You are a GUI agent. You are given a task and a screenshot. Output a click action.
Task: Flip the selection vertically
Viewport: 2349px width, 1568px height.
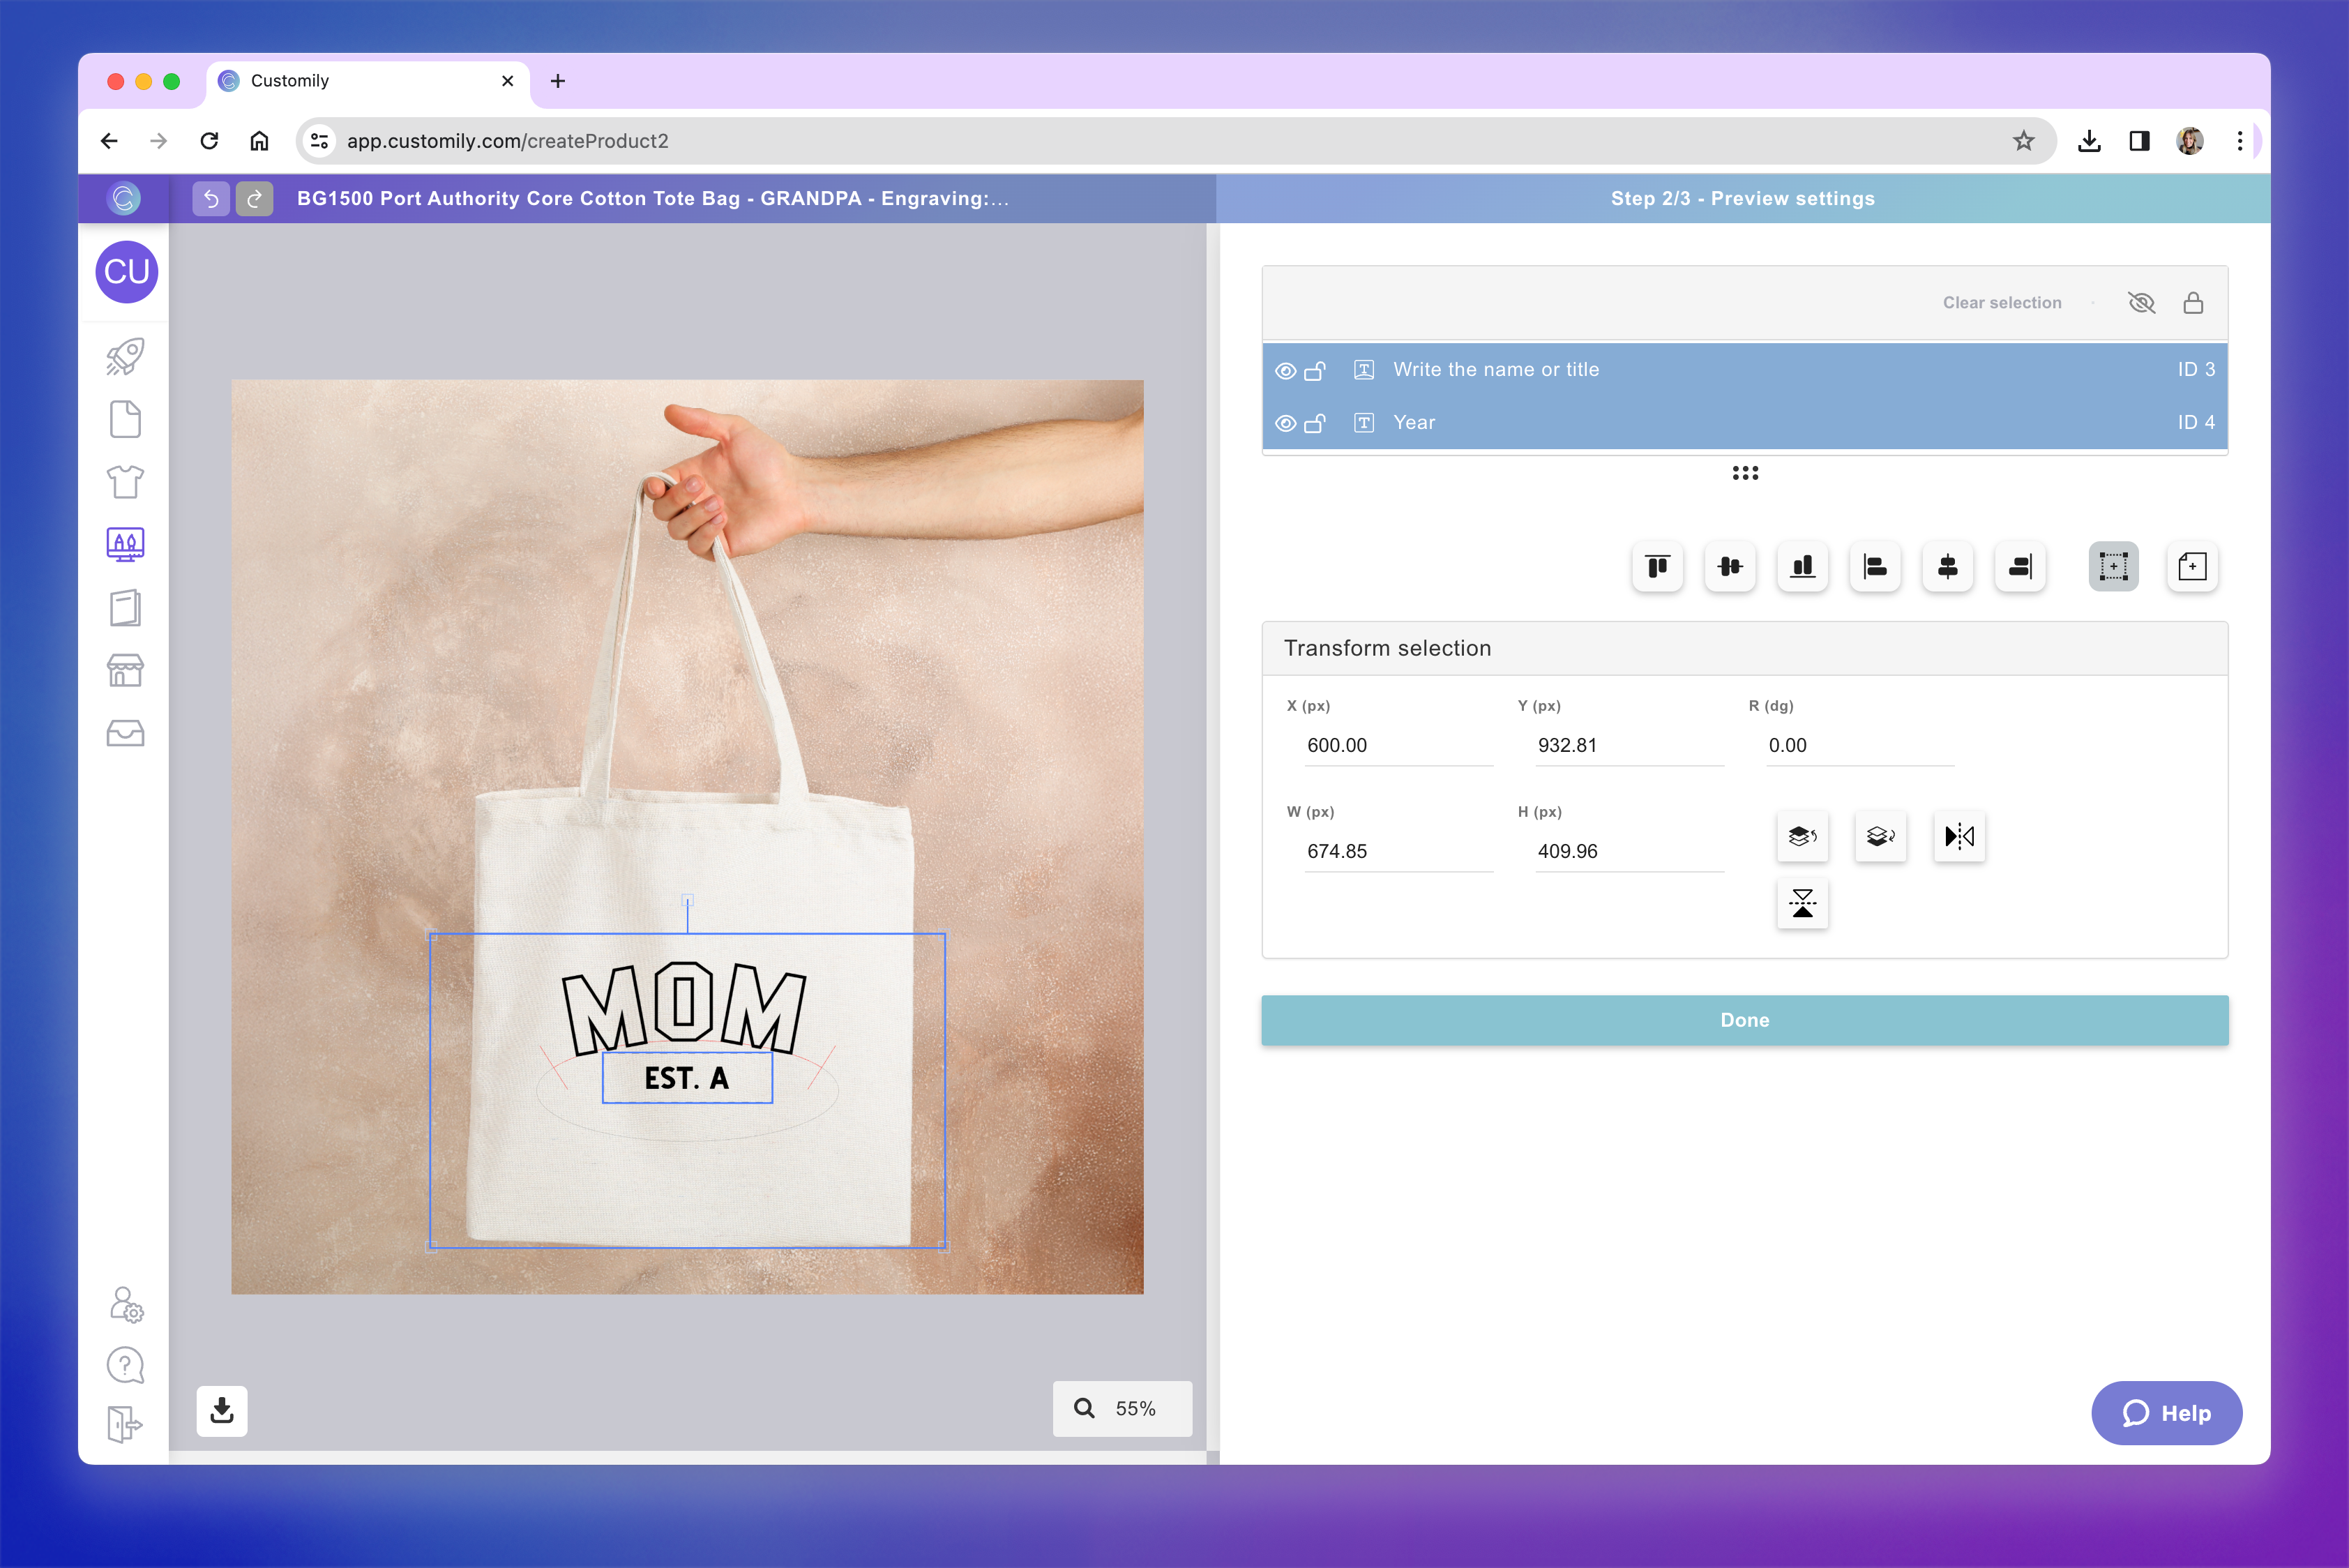1802,903
